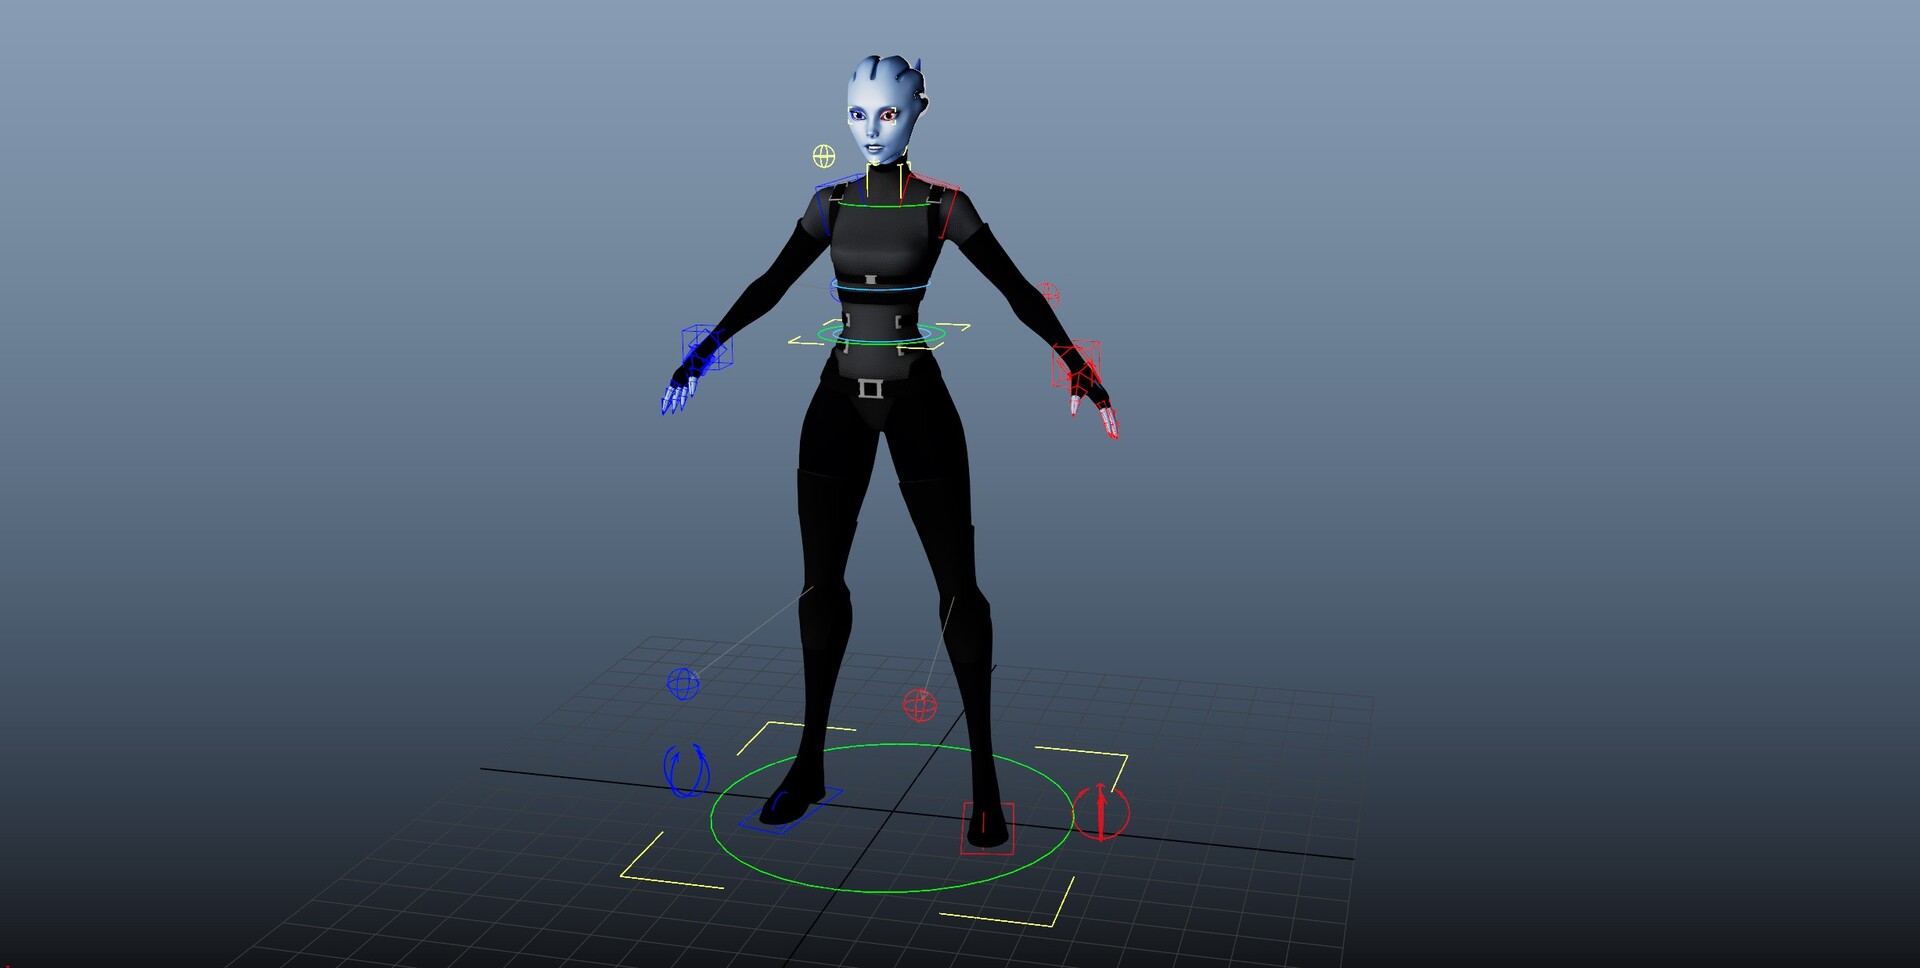This screenshot has width=1920, height=968.
Task: Click the red small crosshair icon near the right forearm
Action: (x=1048, y=295)
